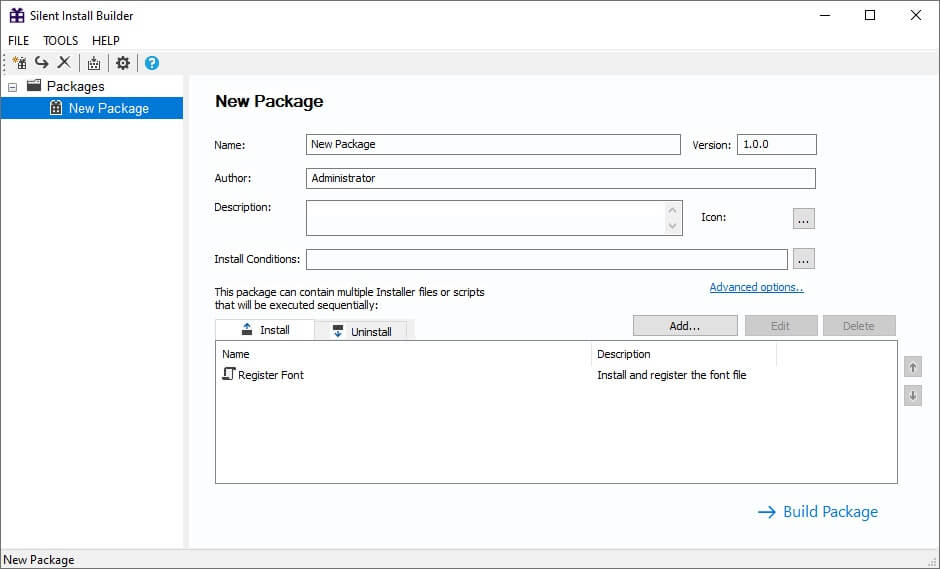Click the New Package status bar text
The width and height of the screenshot is (940, 569).
pos(39,559)
